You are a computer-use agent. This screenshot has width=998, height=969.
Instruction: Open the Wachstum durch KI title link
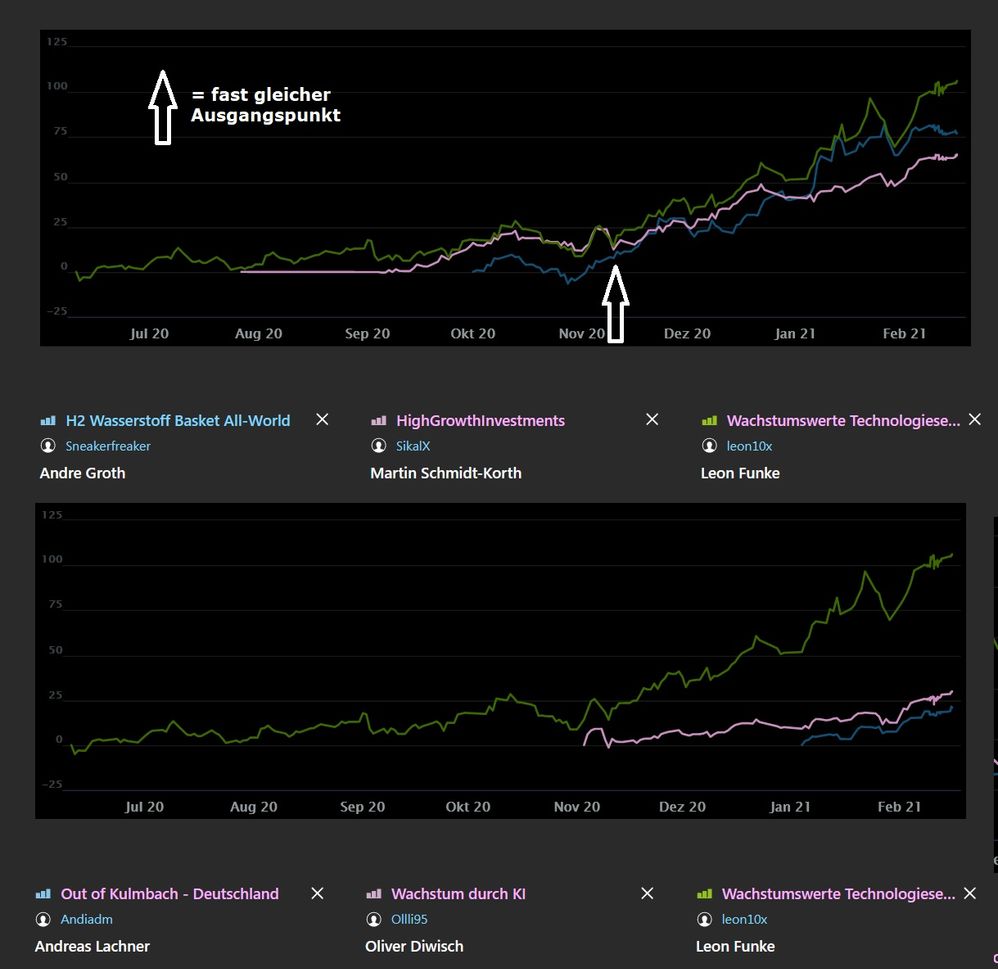tap(458, 894)
